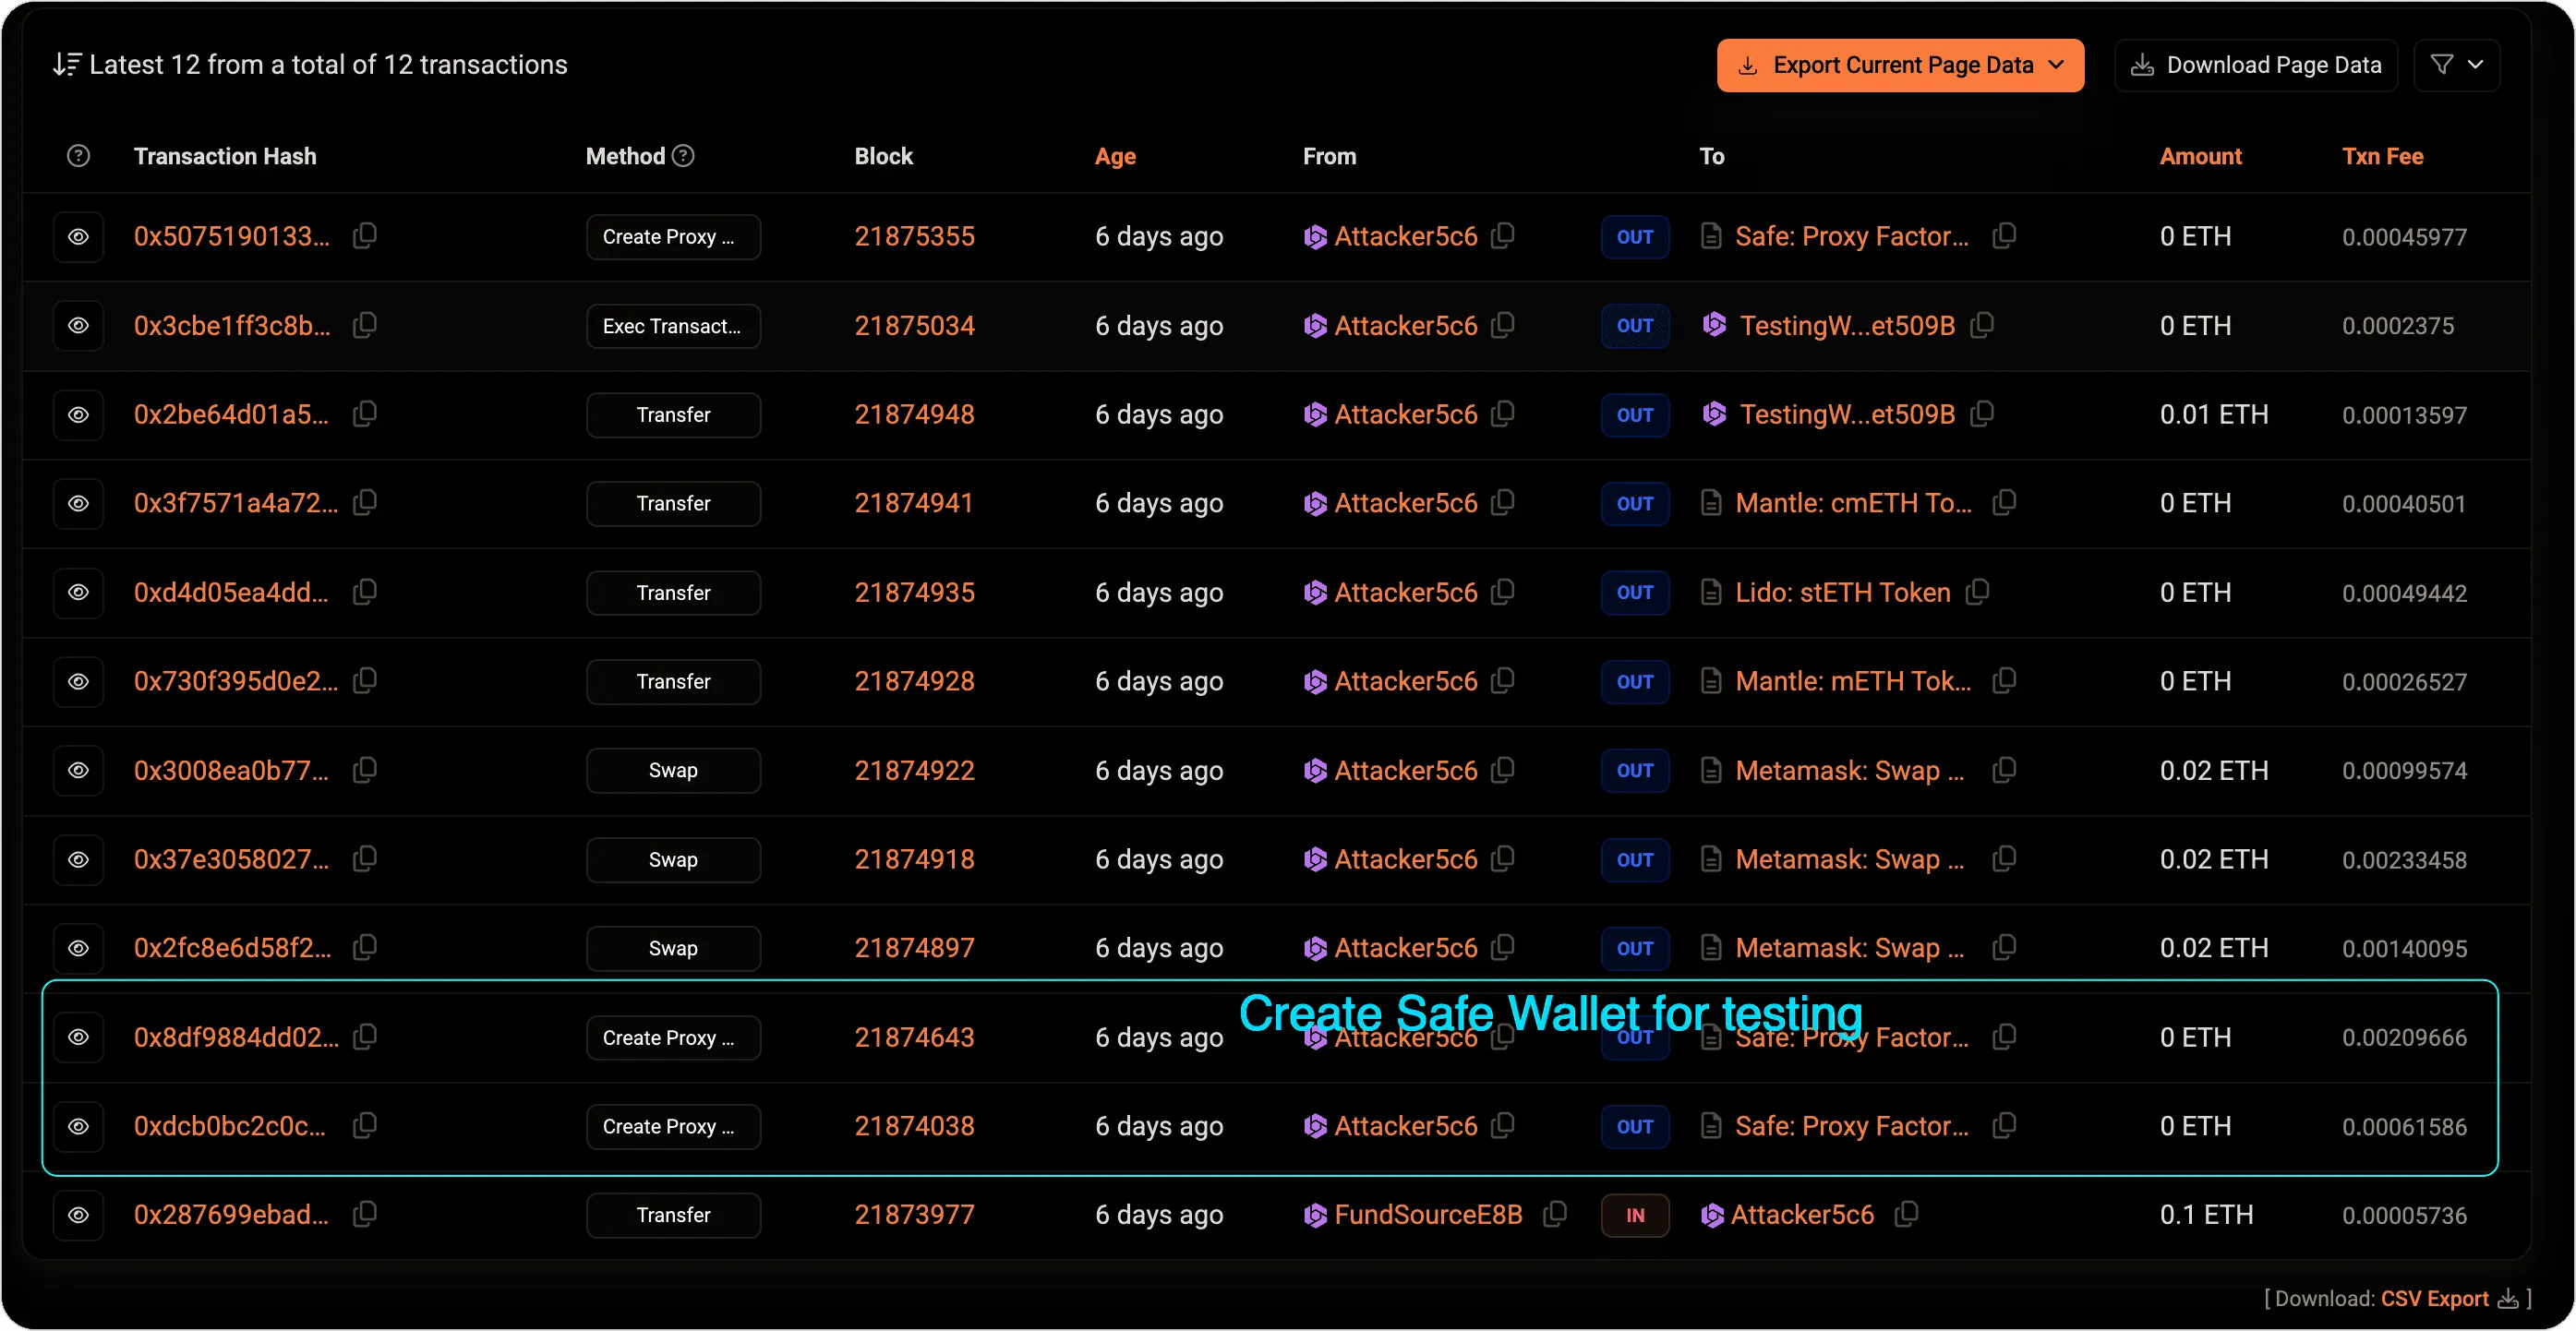Toggle preview eye for transaction 0x8df9884dd02
Viewport: 2576px width, 1331px height.
pyautogui.click(x=78, y=1038)
